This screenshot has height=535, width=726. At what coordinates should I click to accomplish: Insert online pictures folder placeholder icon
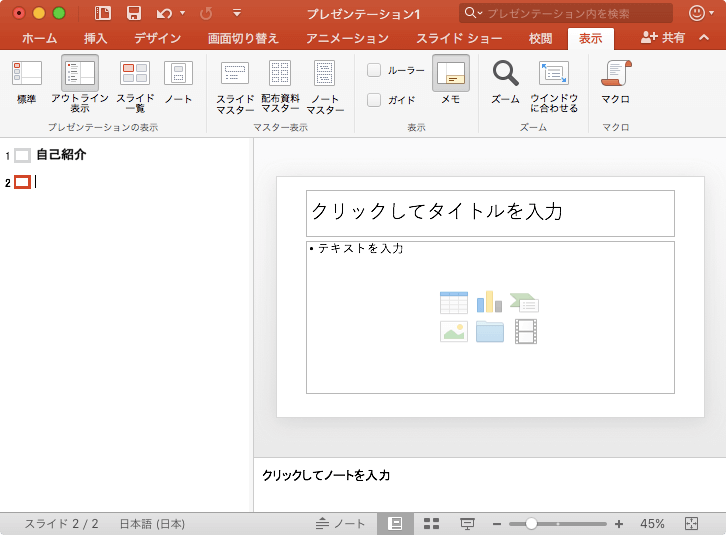(490, 332)
